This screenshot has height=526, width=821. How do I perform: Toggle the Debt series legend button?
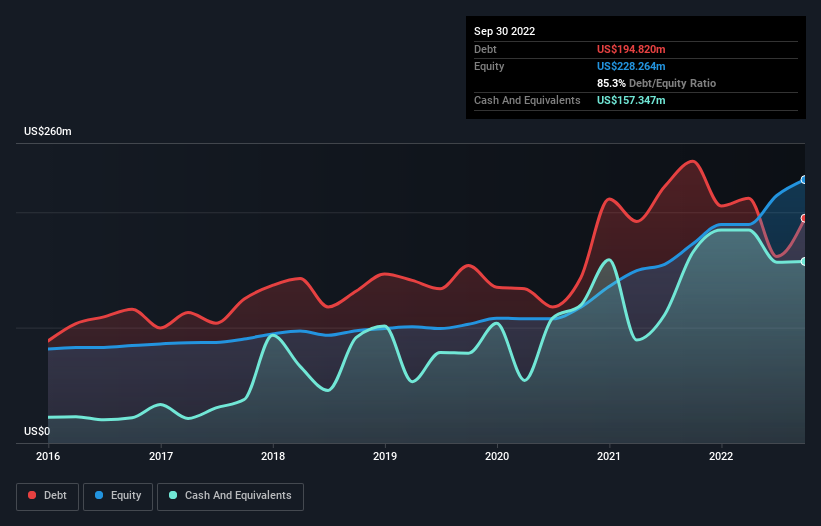(48, 496)
